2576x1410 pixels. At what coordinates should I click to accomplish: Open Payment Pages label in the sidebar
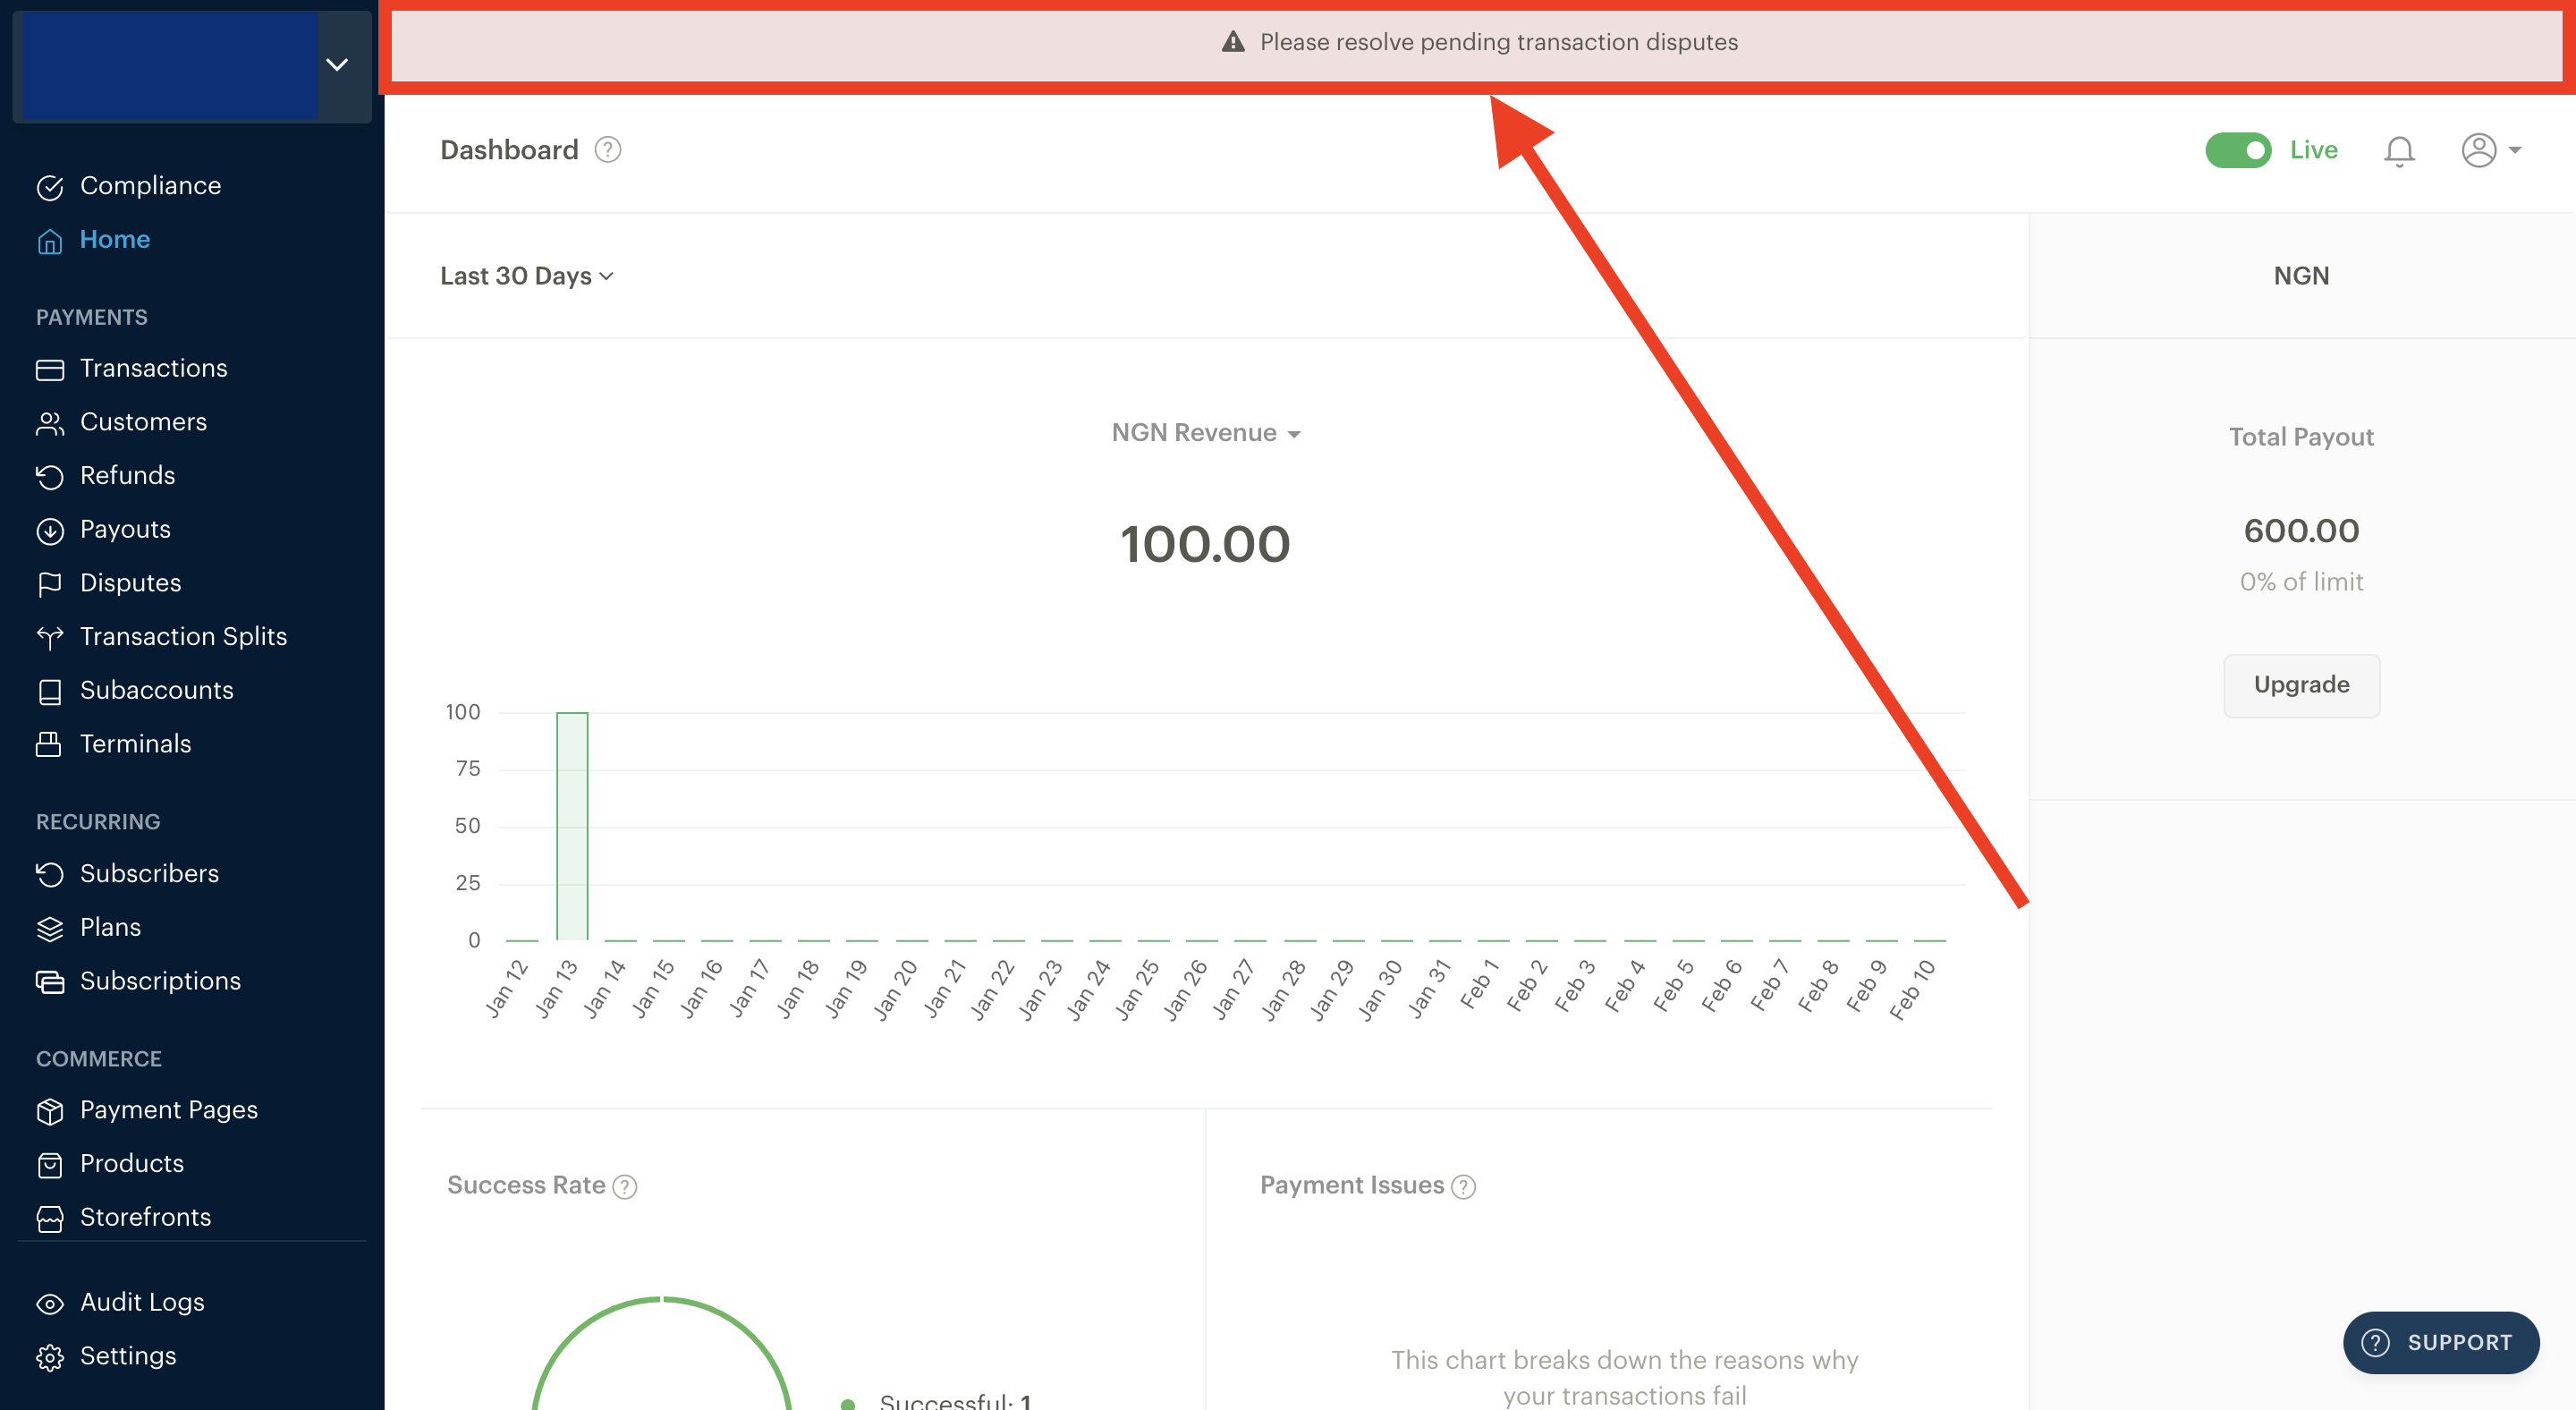click(169, 1110)
